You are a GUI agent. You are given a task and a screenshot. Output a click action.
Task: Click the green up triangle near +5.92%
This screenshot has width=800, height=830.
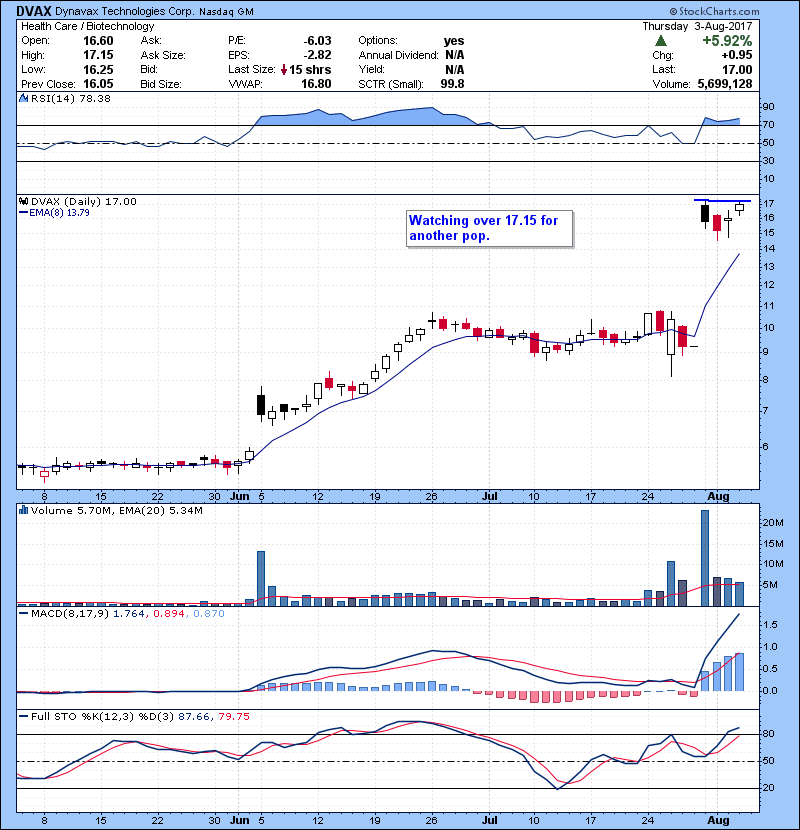[x=660, y=41]
